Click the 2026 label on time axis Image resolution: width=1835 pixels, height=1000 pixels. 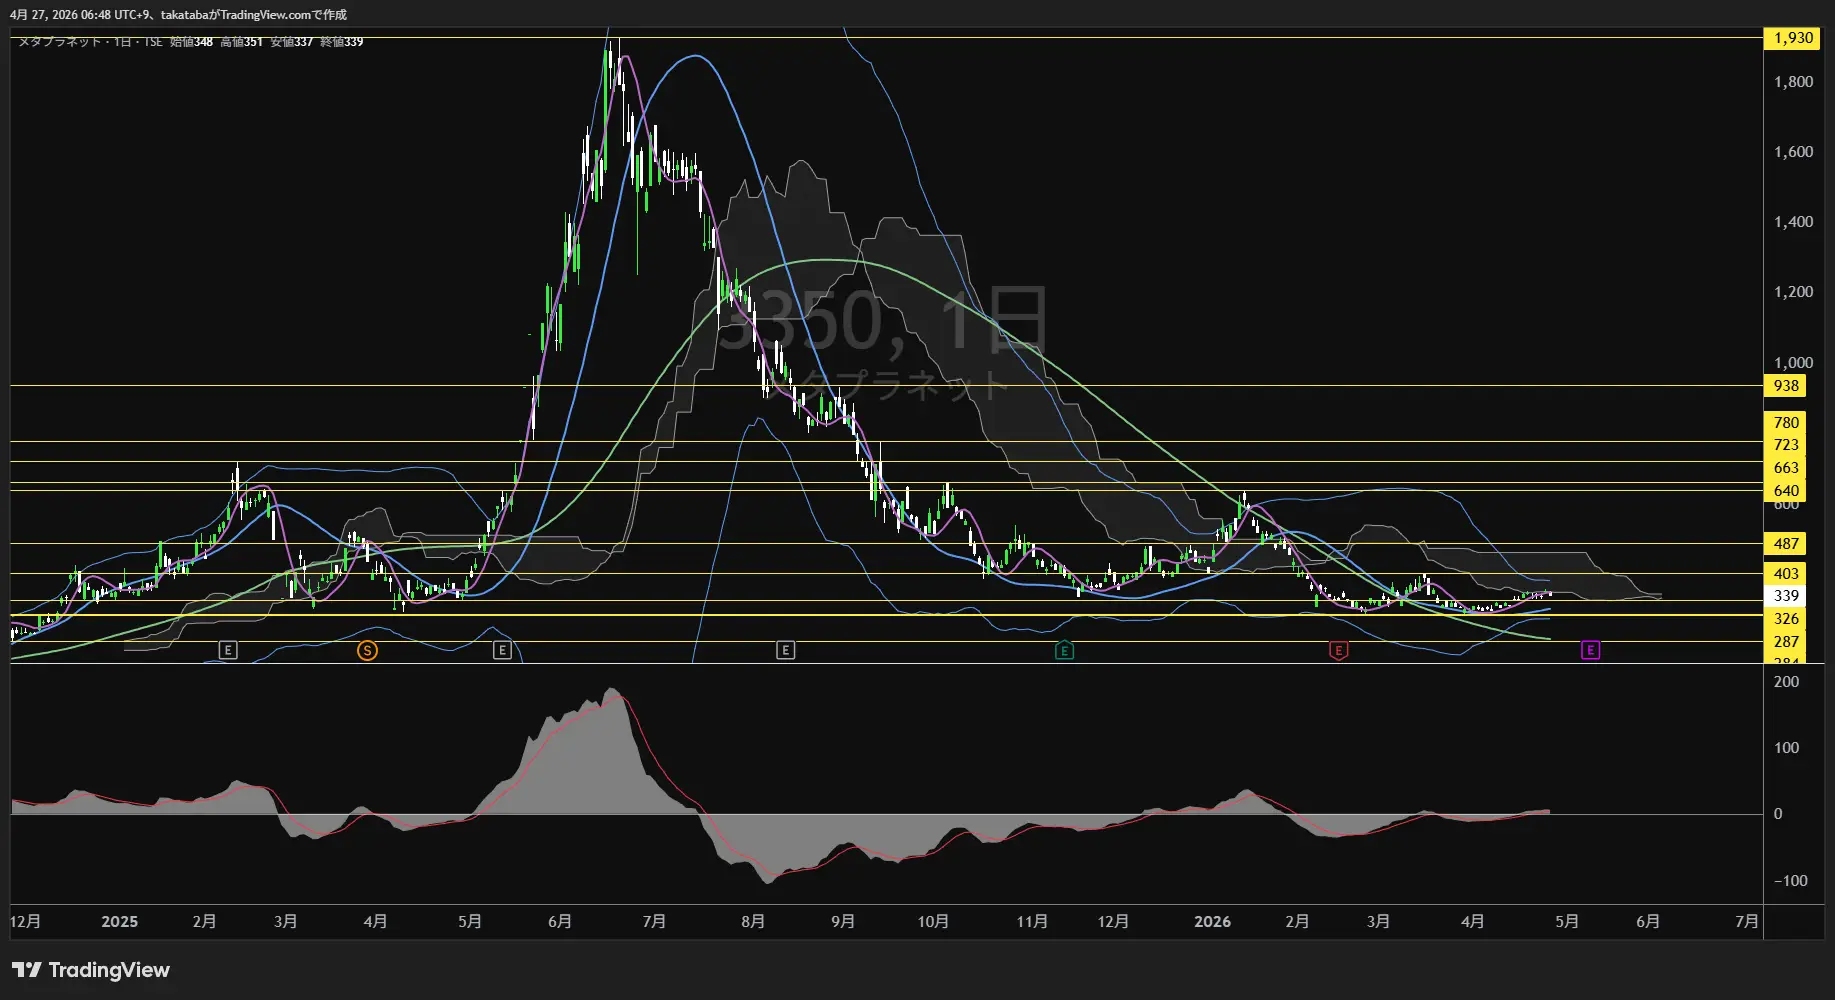[x=1212, y=922]
